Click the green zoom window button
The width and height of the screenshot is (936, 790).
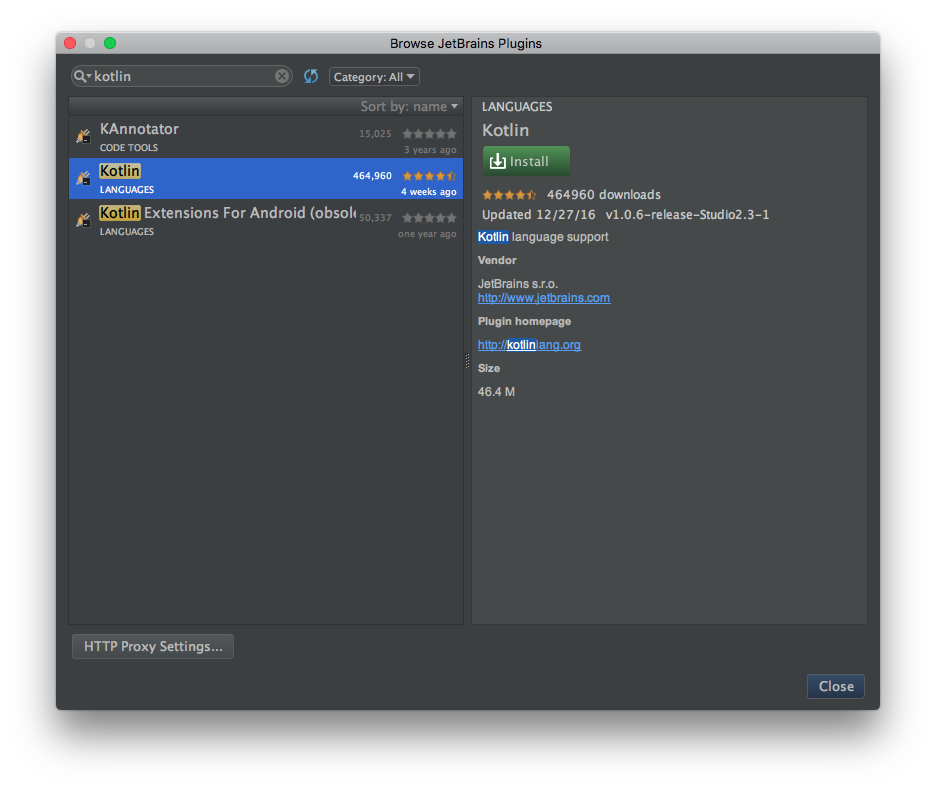(x=110, y=43)
